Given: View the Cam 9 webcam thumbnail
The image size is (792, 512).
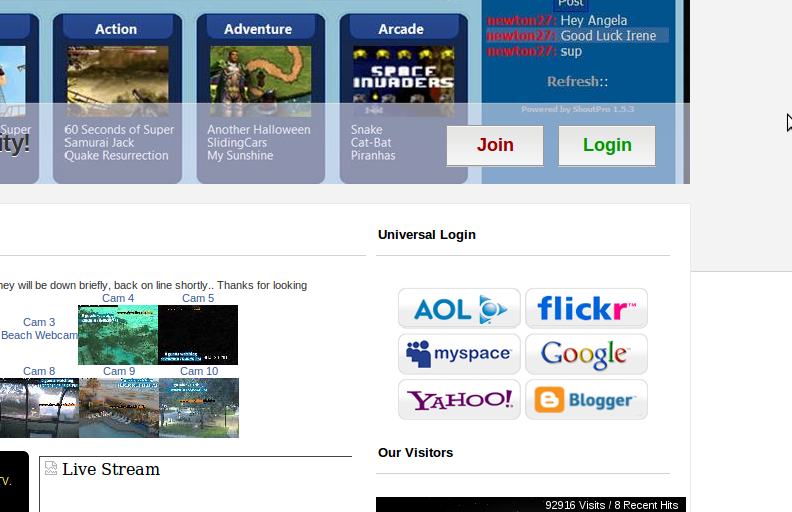Looking at the screenshot, I should tap(119, 408).
